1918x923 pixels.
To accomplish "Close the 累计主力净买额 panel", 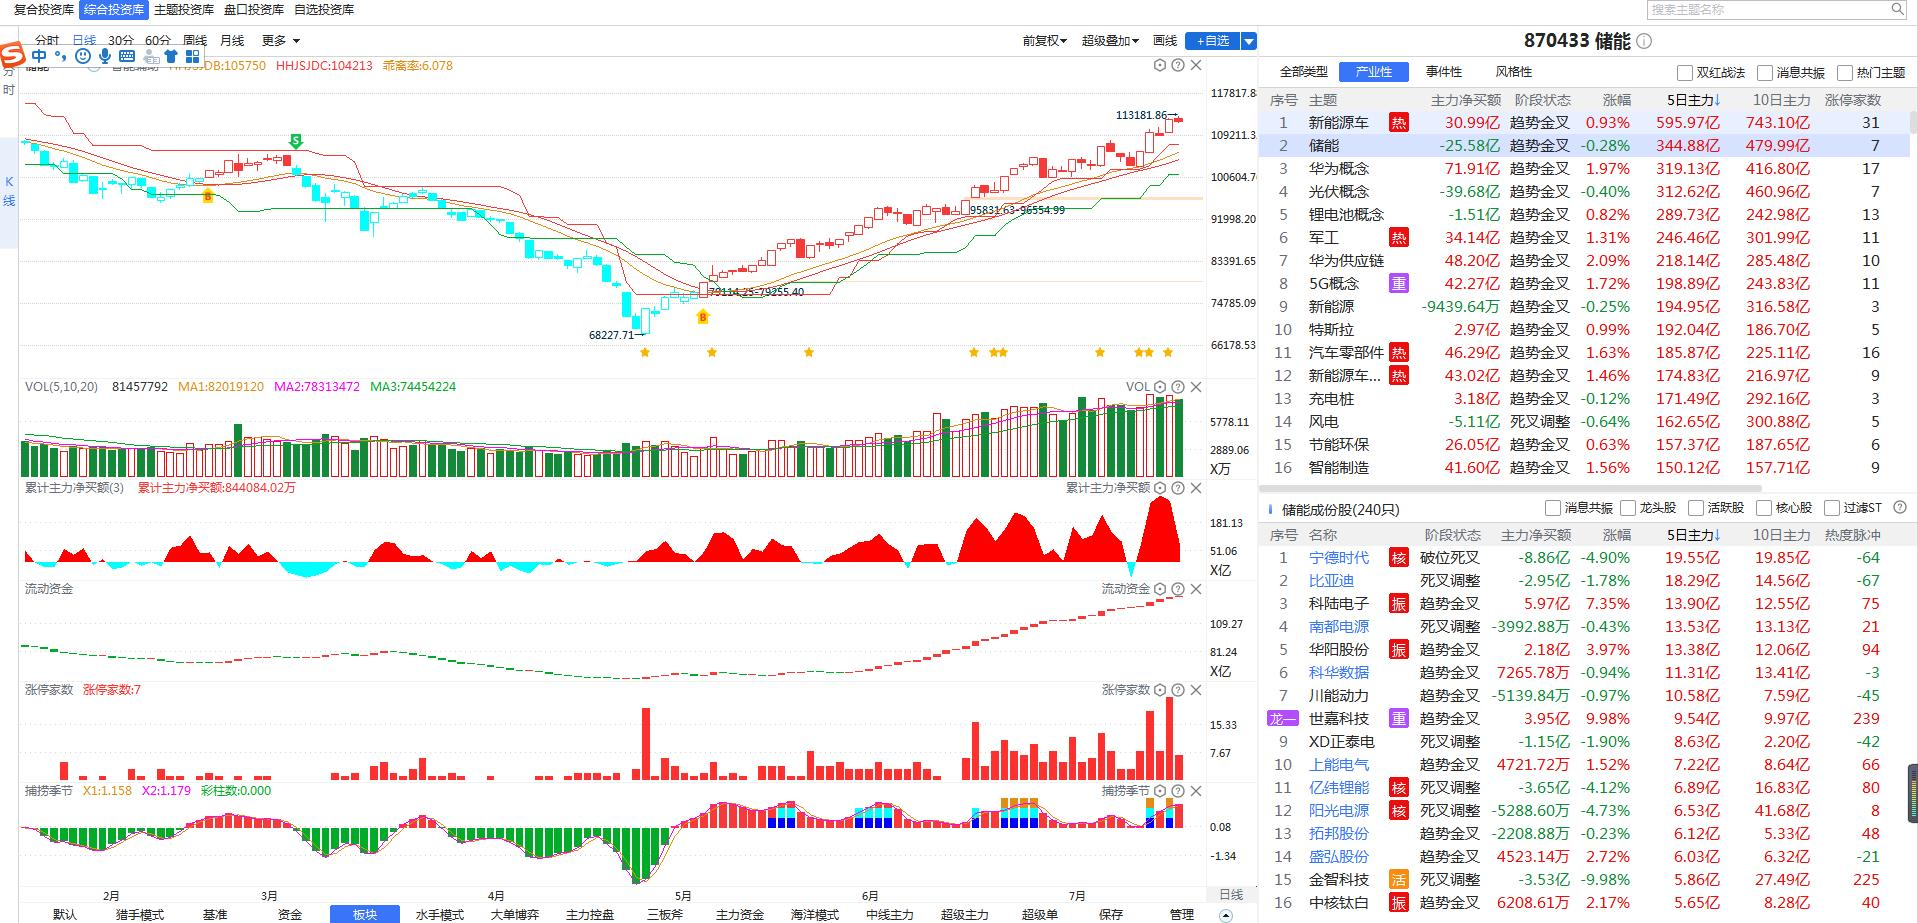I will click(x=1196, y=488).
